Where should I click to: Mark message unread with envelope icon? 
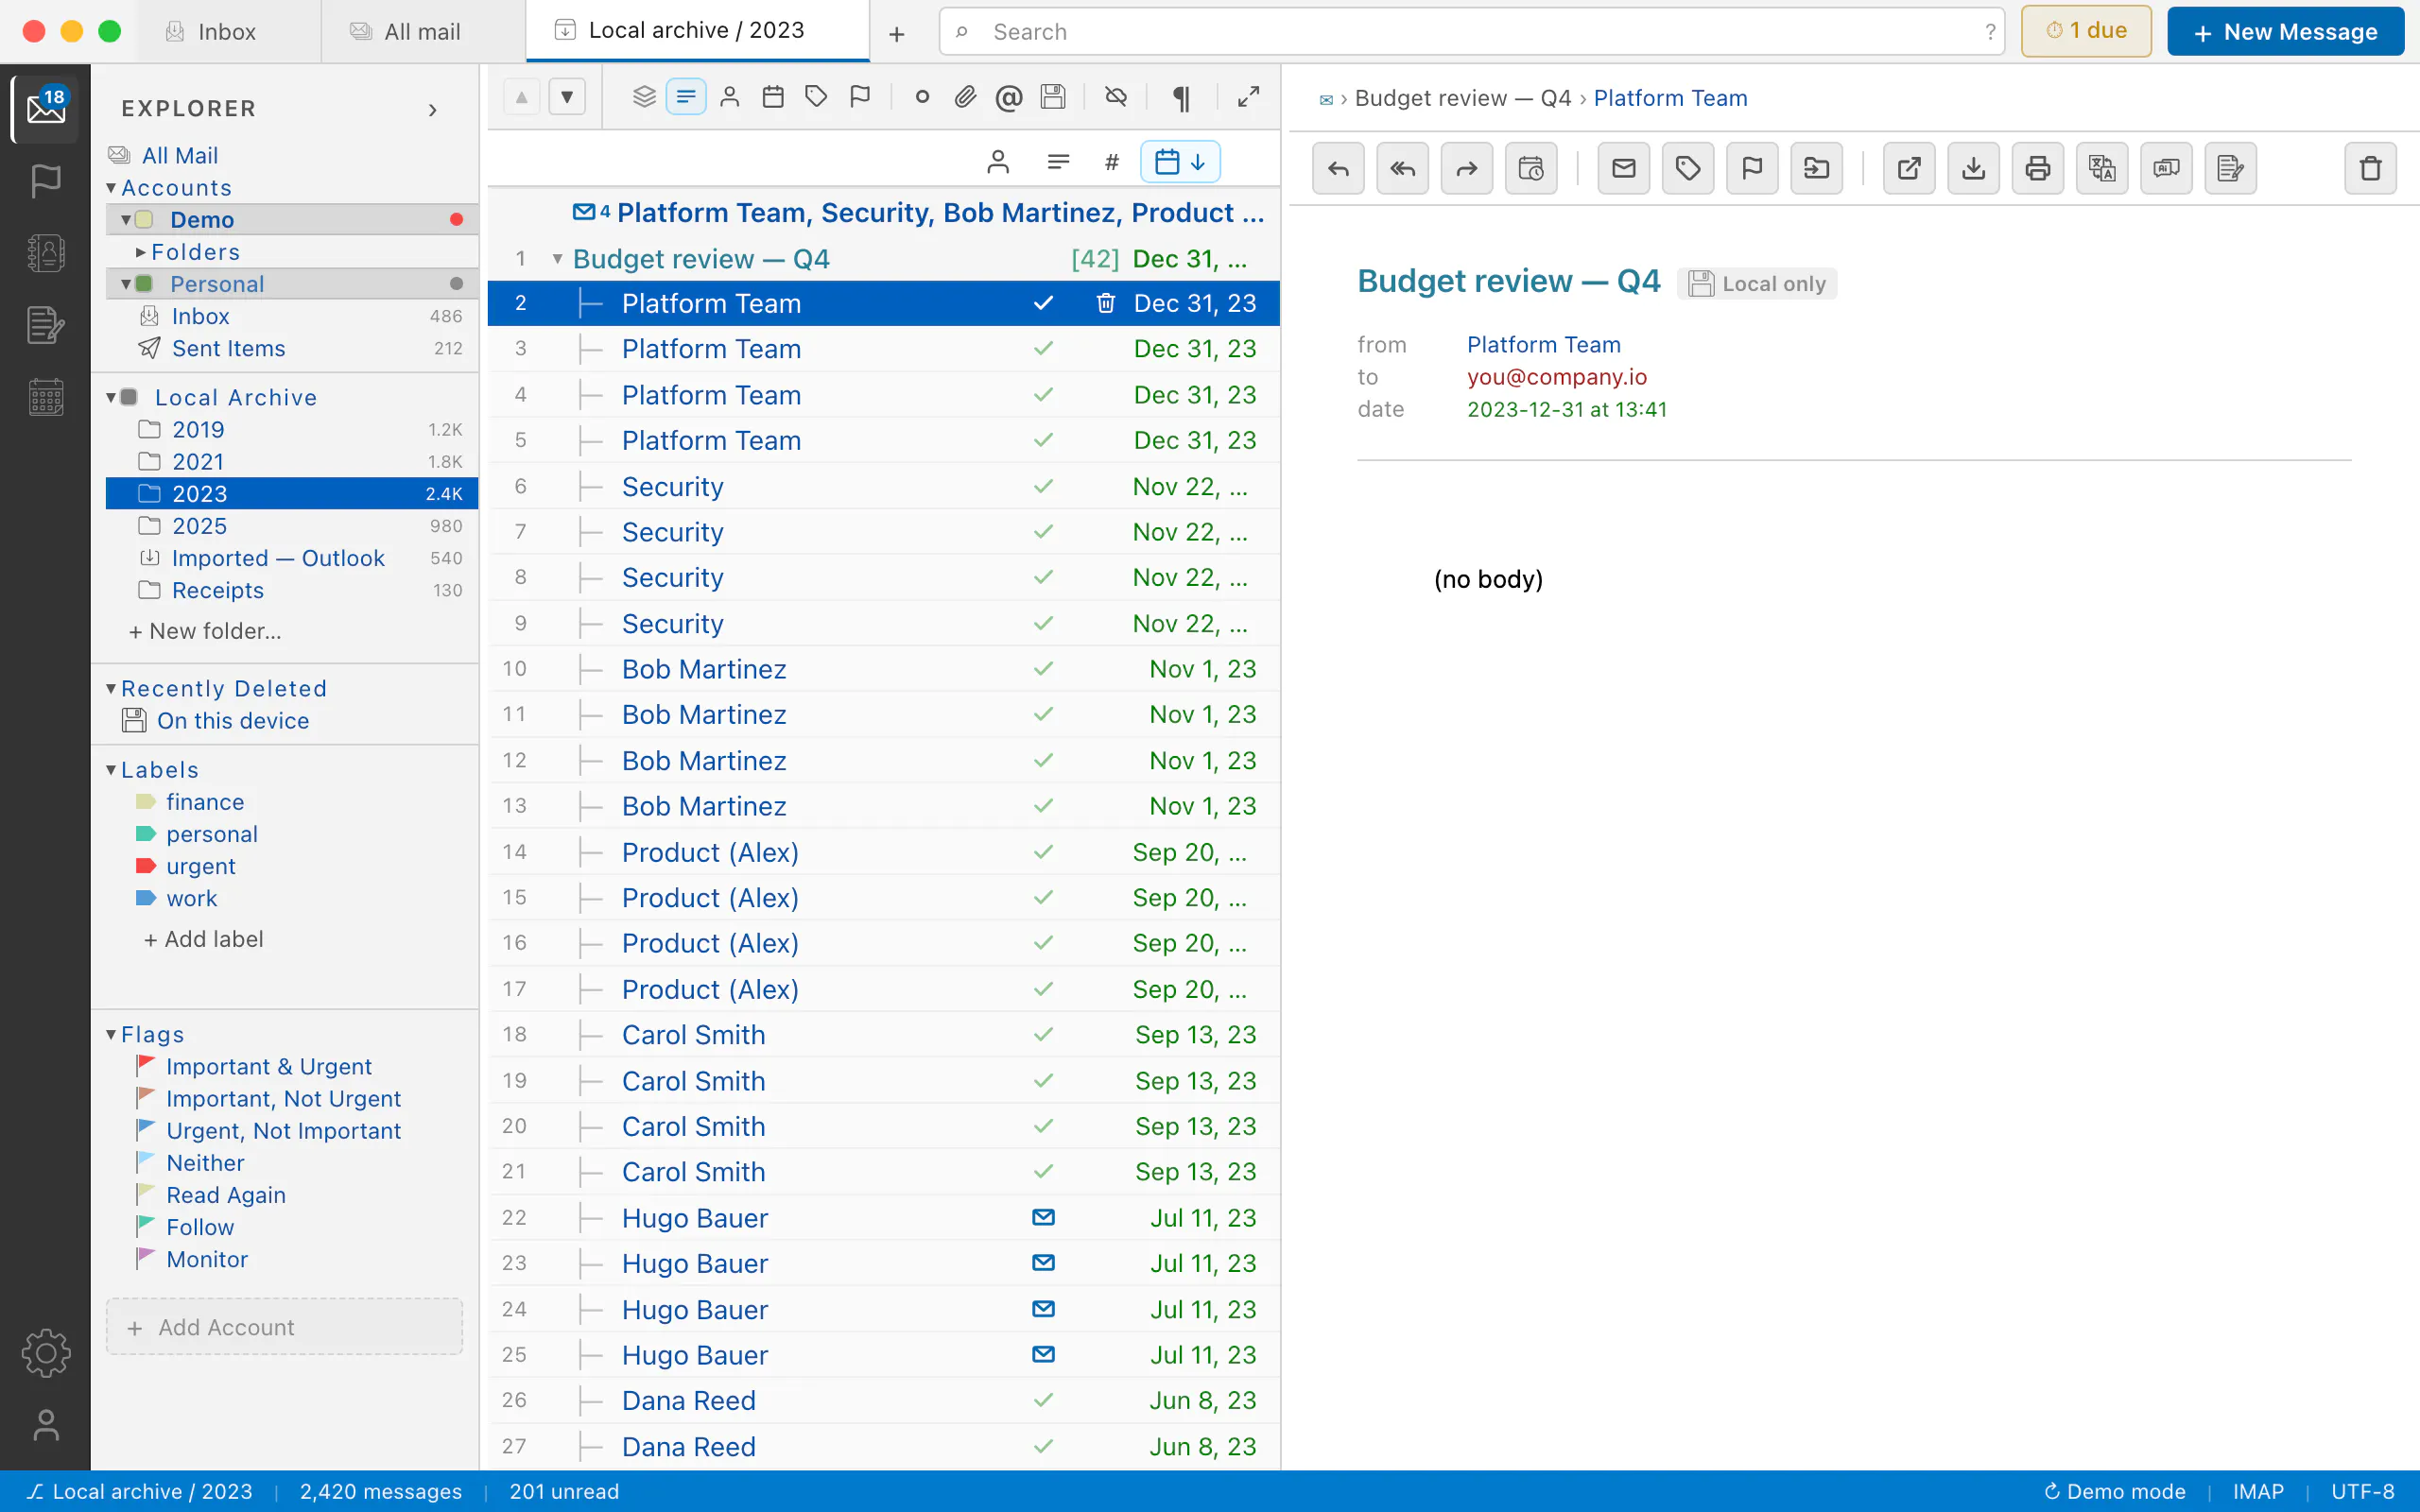(1624, 168)
